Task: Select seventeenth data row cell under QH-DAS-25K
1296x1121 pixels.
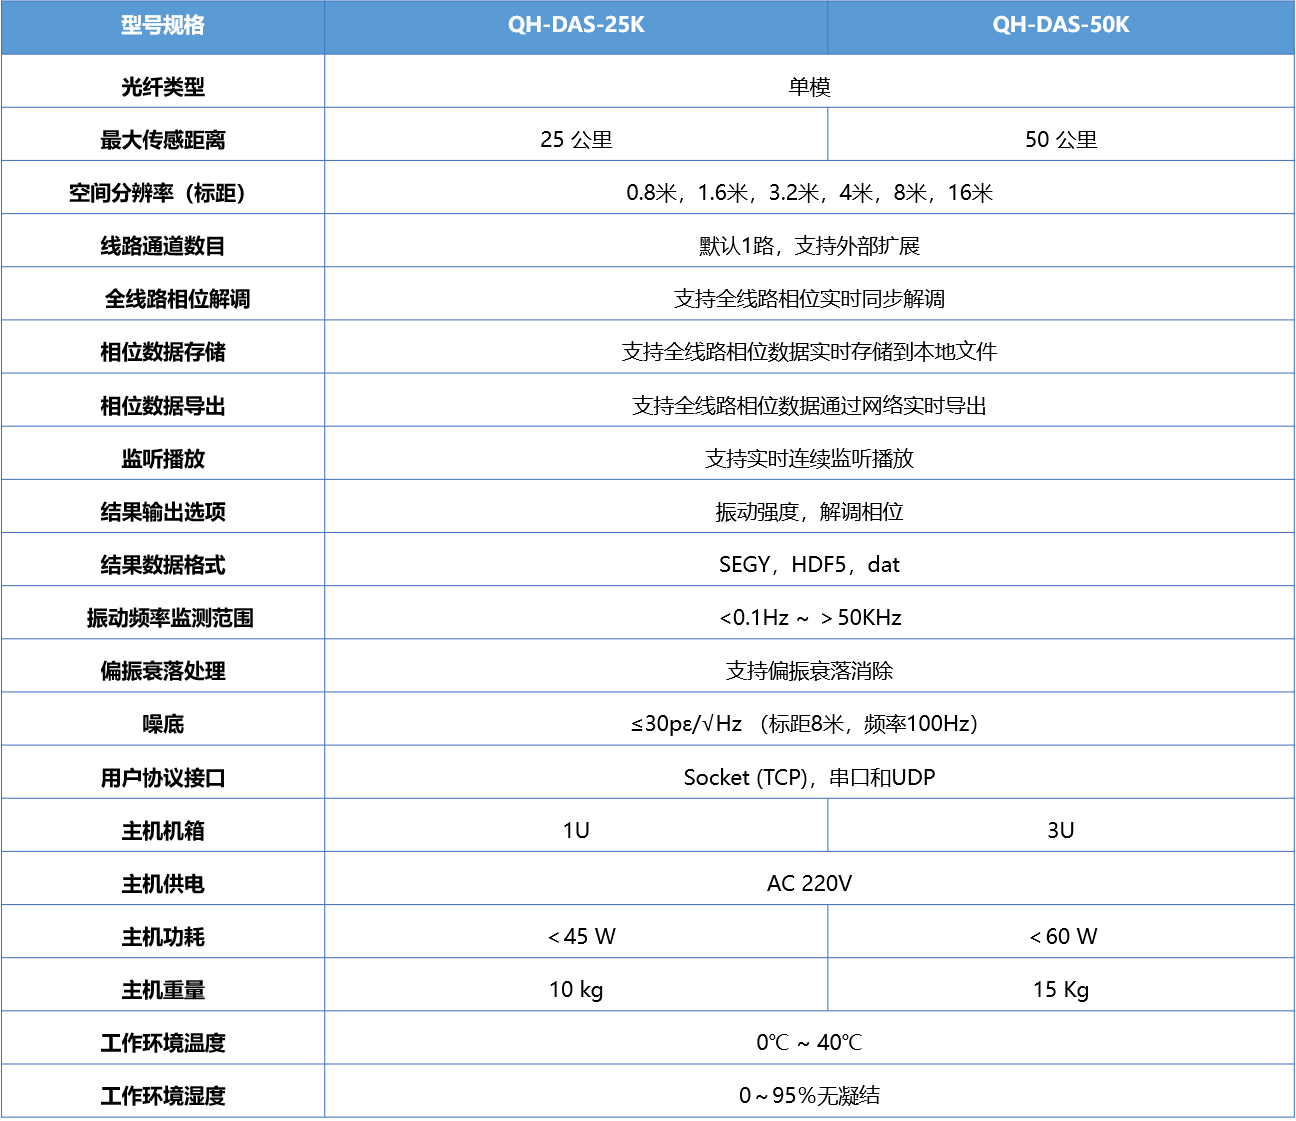Action: coord(576,931)
